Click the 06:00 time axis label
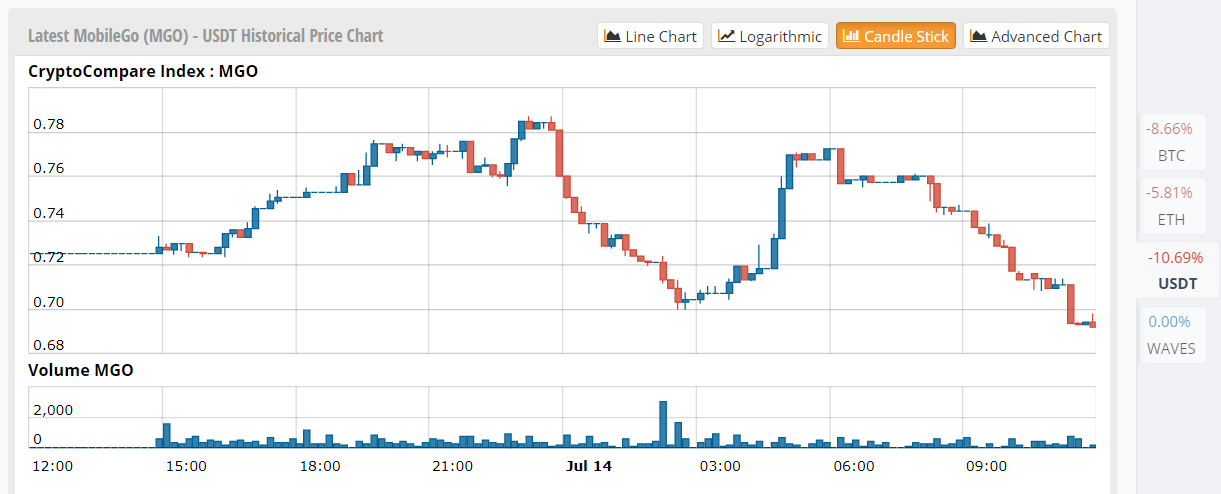Viewport: 1221px width, 494px height. click(x=853, y=466)
